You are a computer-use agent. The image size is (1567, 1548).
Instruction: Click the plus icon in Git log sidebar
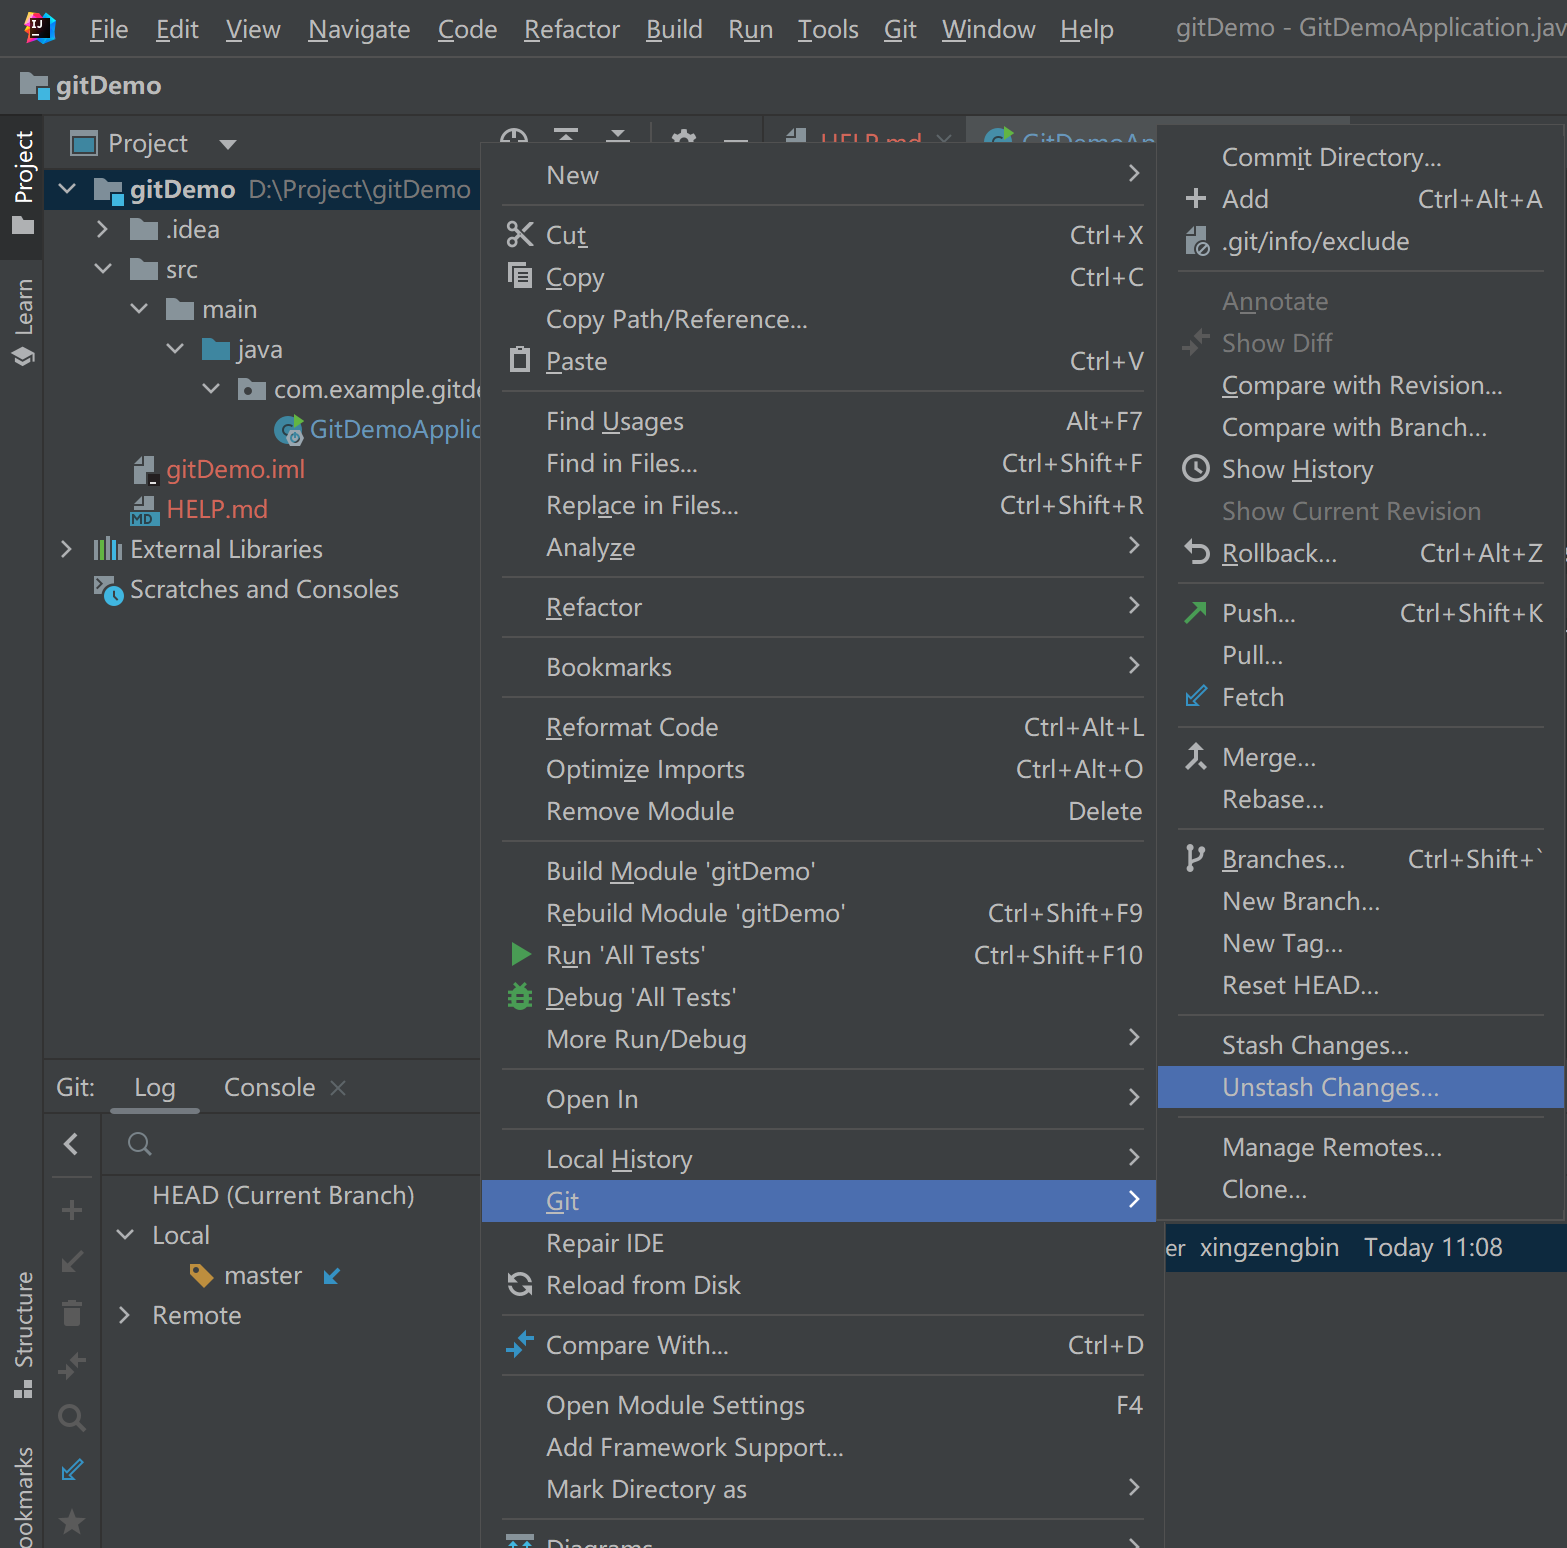tap(72, 1210)
